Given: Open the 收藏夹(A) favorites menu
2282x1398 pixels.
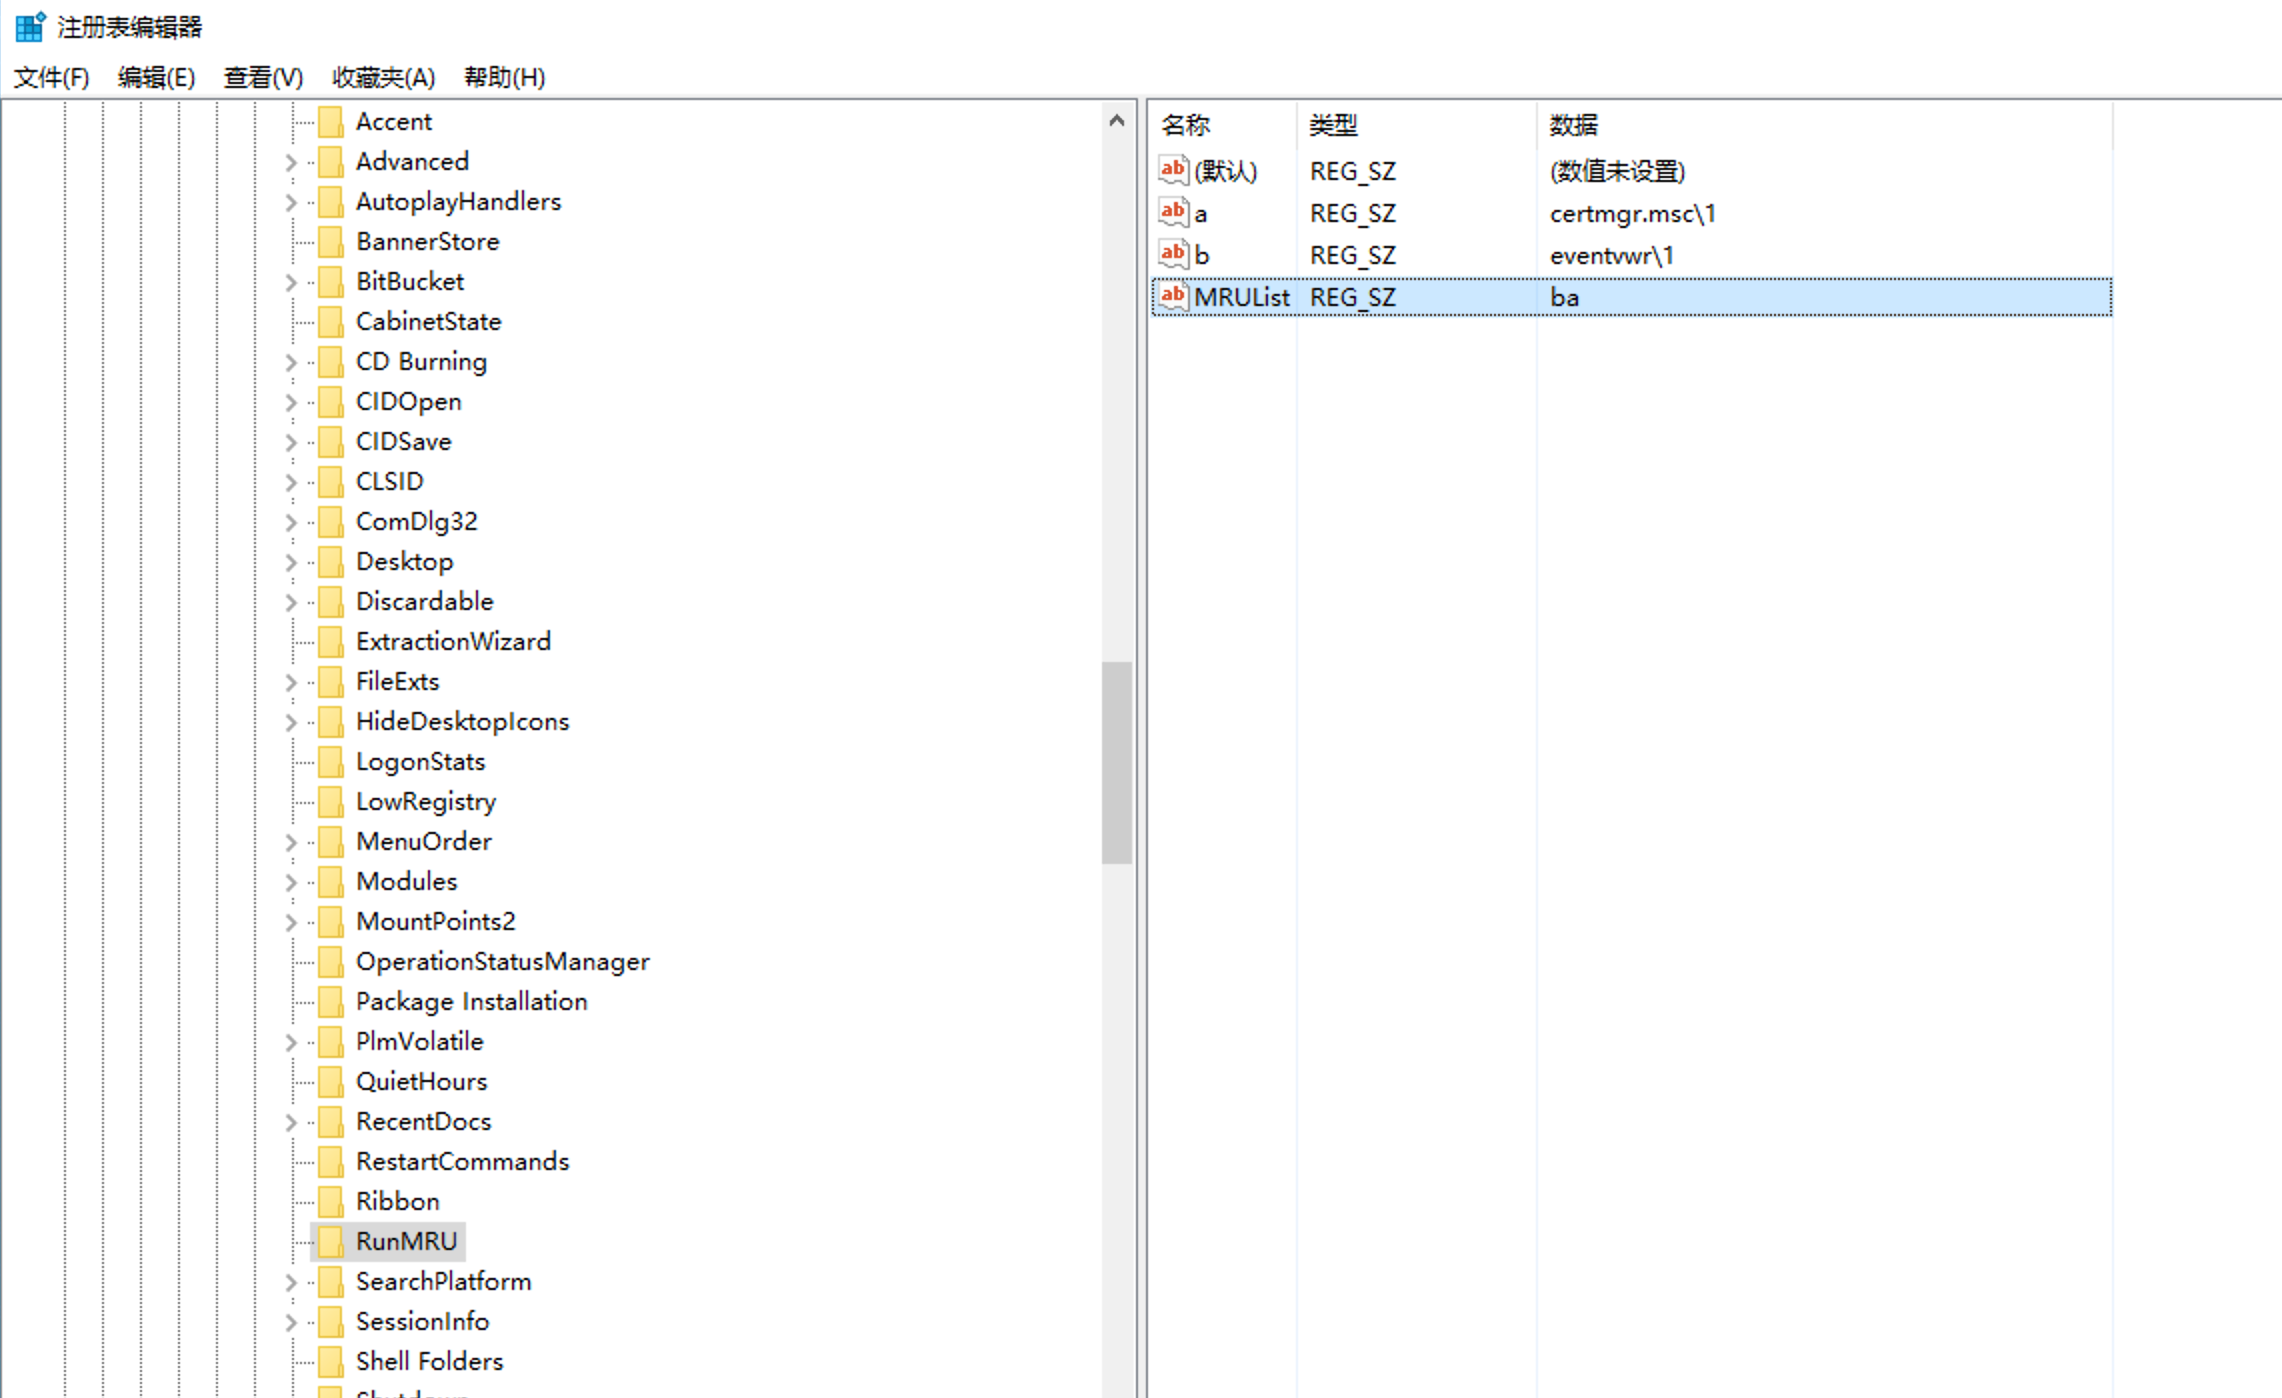Looking at the screenshot, I should [x=383, y=77].
